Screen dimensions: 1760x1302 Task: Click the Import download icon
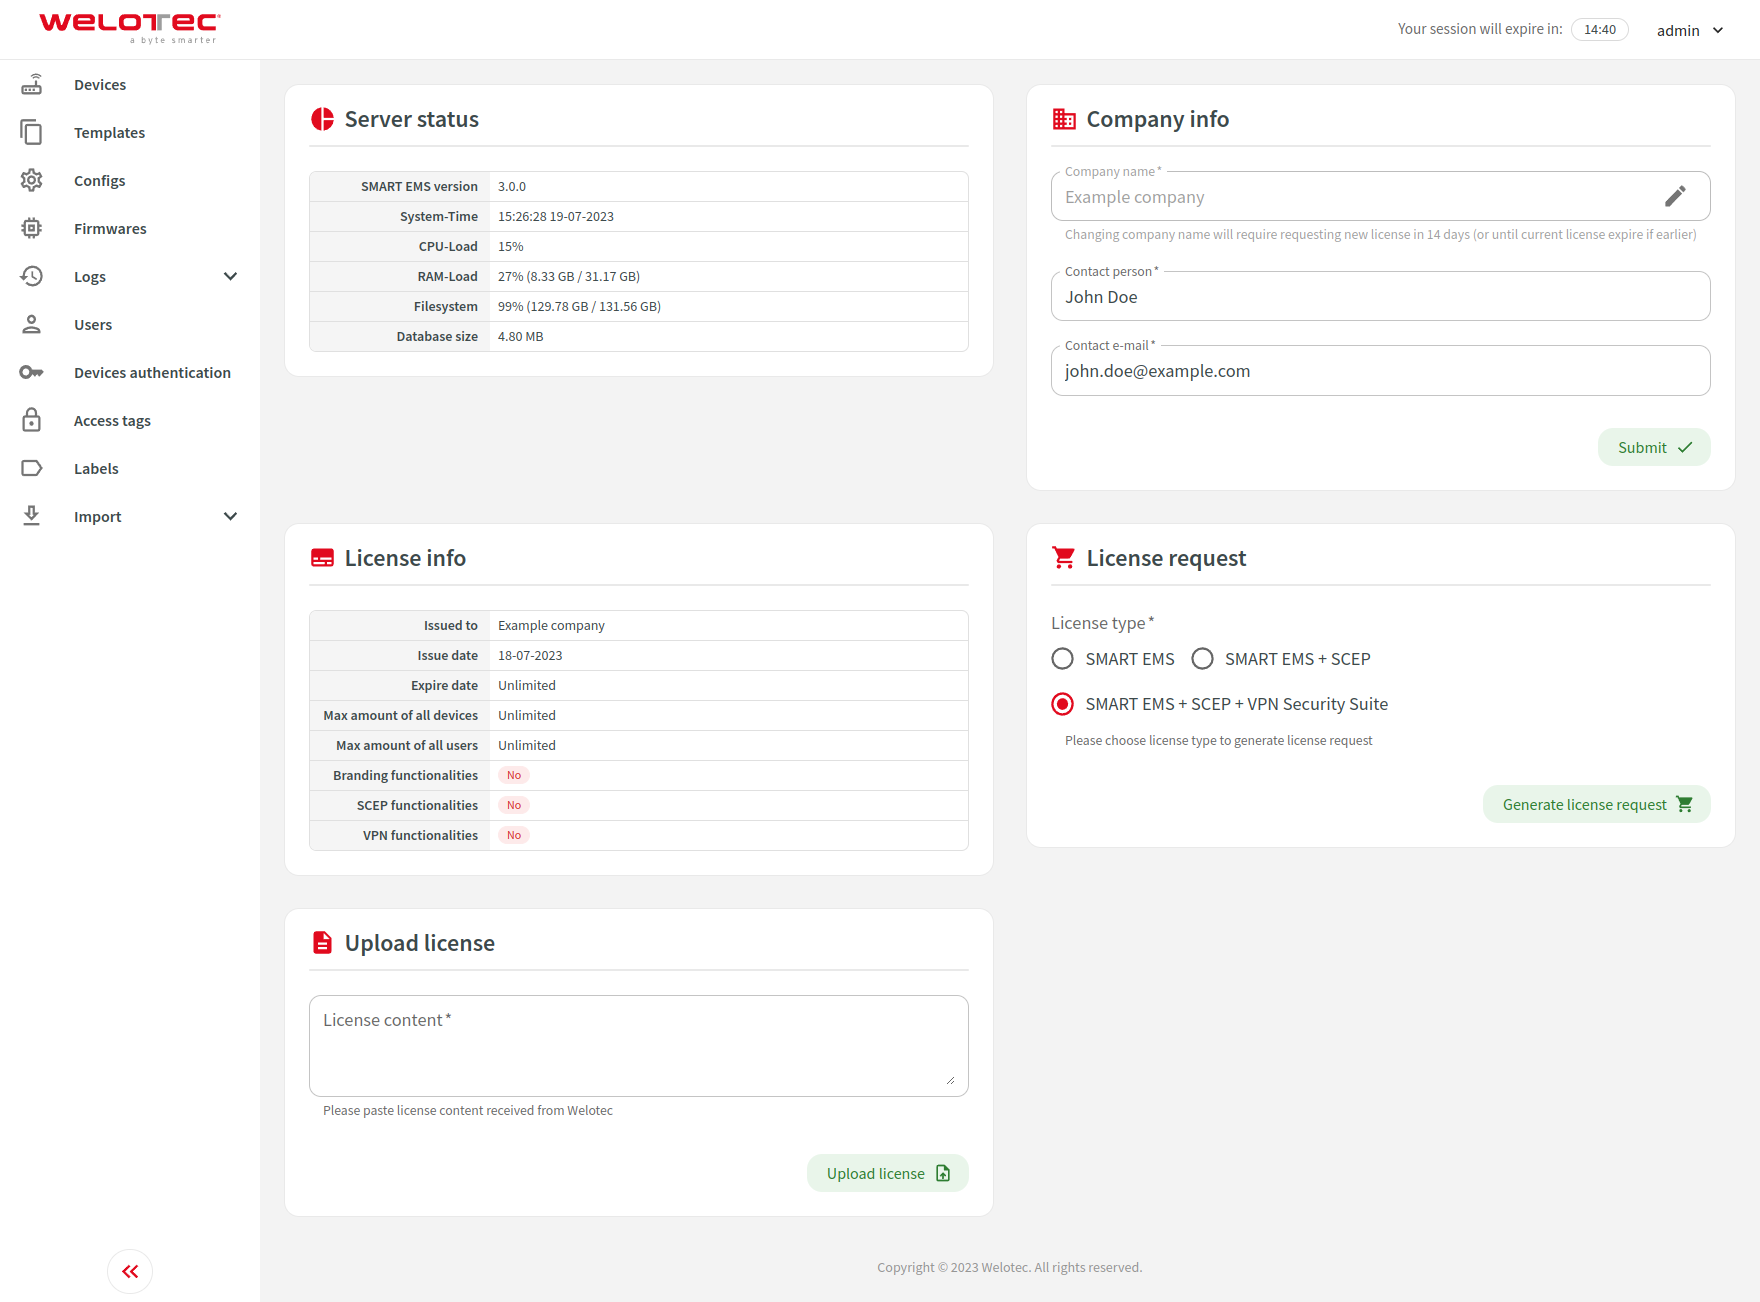32,516
